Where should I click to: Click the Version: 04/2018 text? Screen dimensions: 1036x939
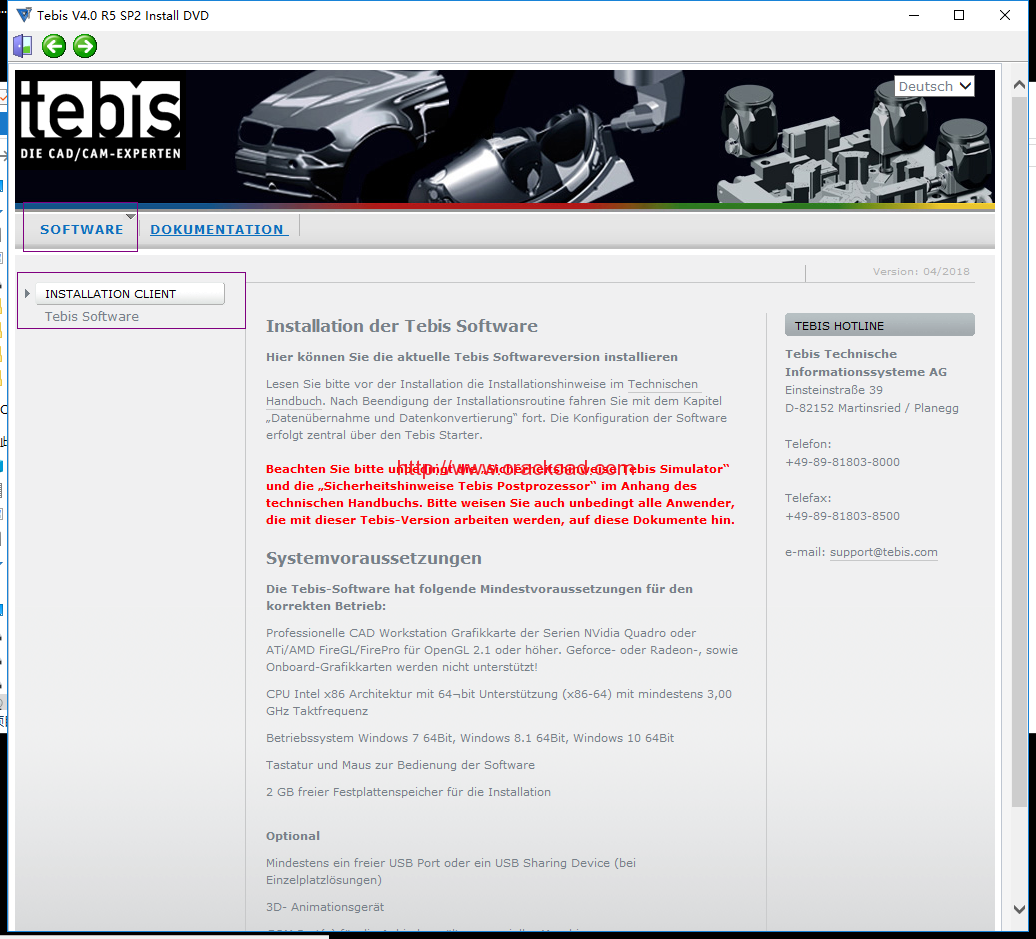[921, 272]
